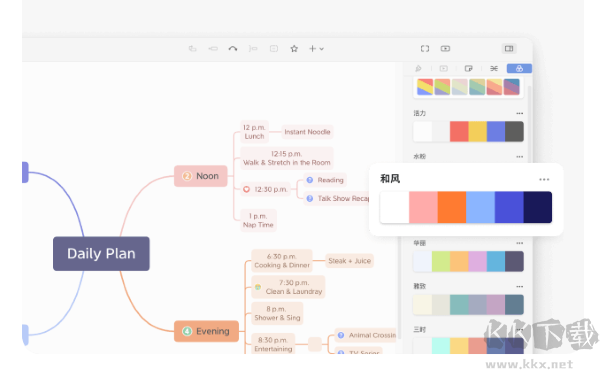Switch to the brush style tab
Image resolution: width=600 pixels, height=371 pixels.
(x=418, y=68)
